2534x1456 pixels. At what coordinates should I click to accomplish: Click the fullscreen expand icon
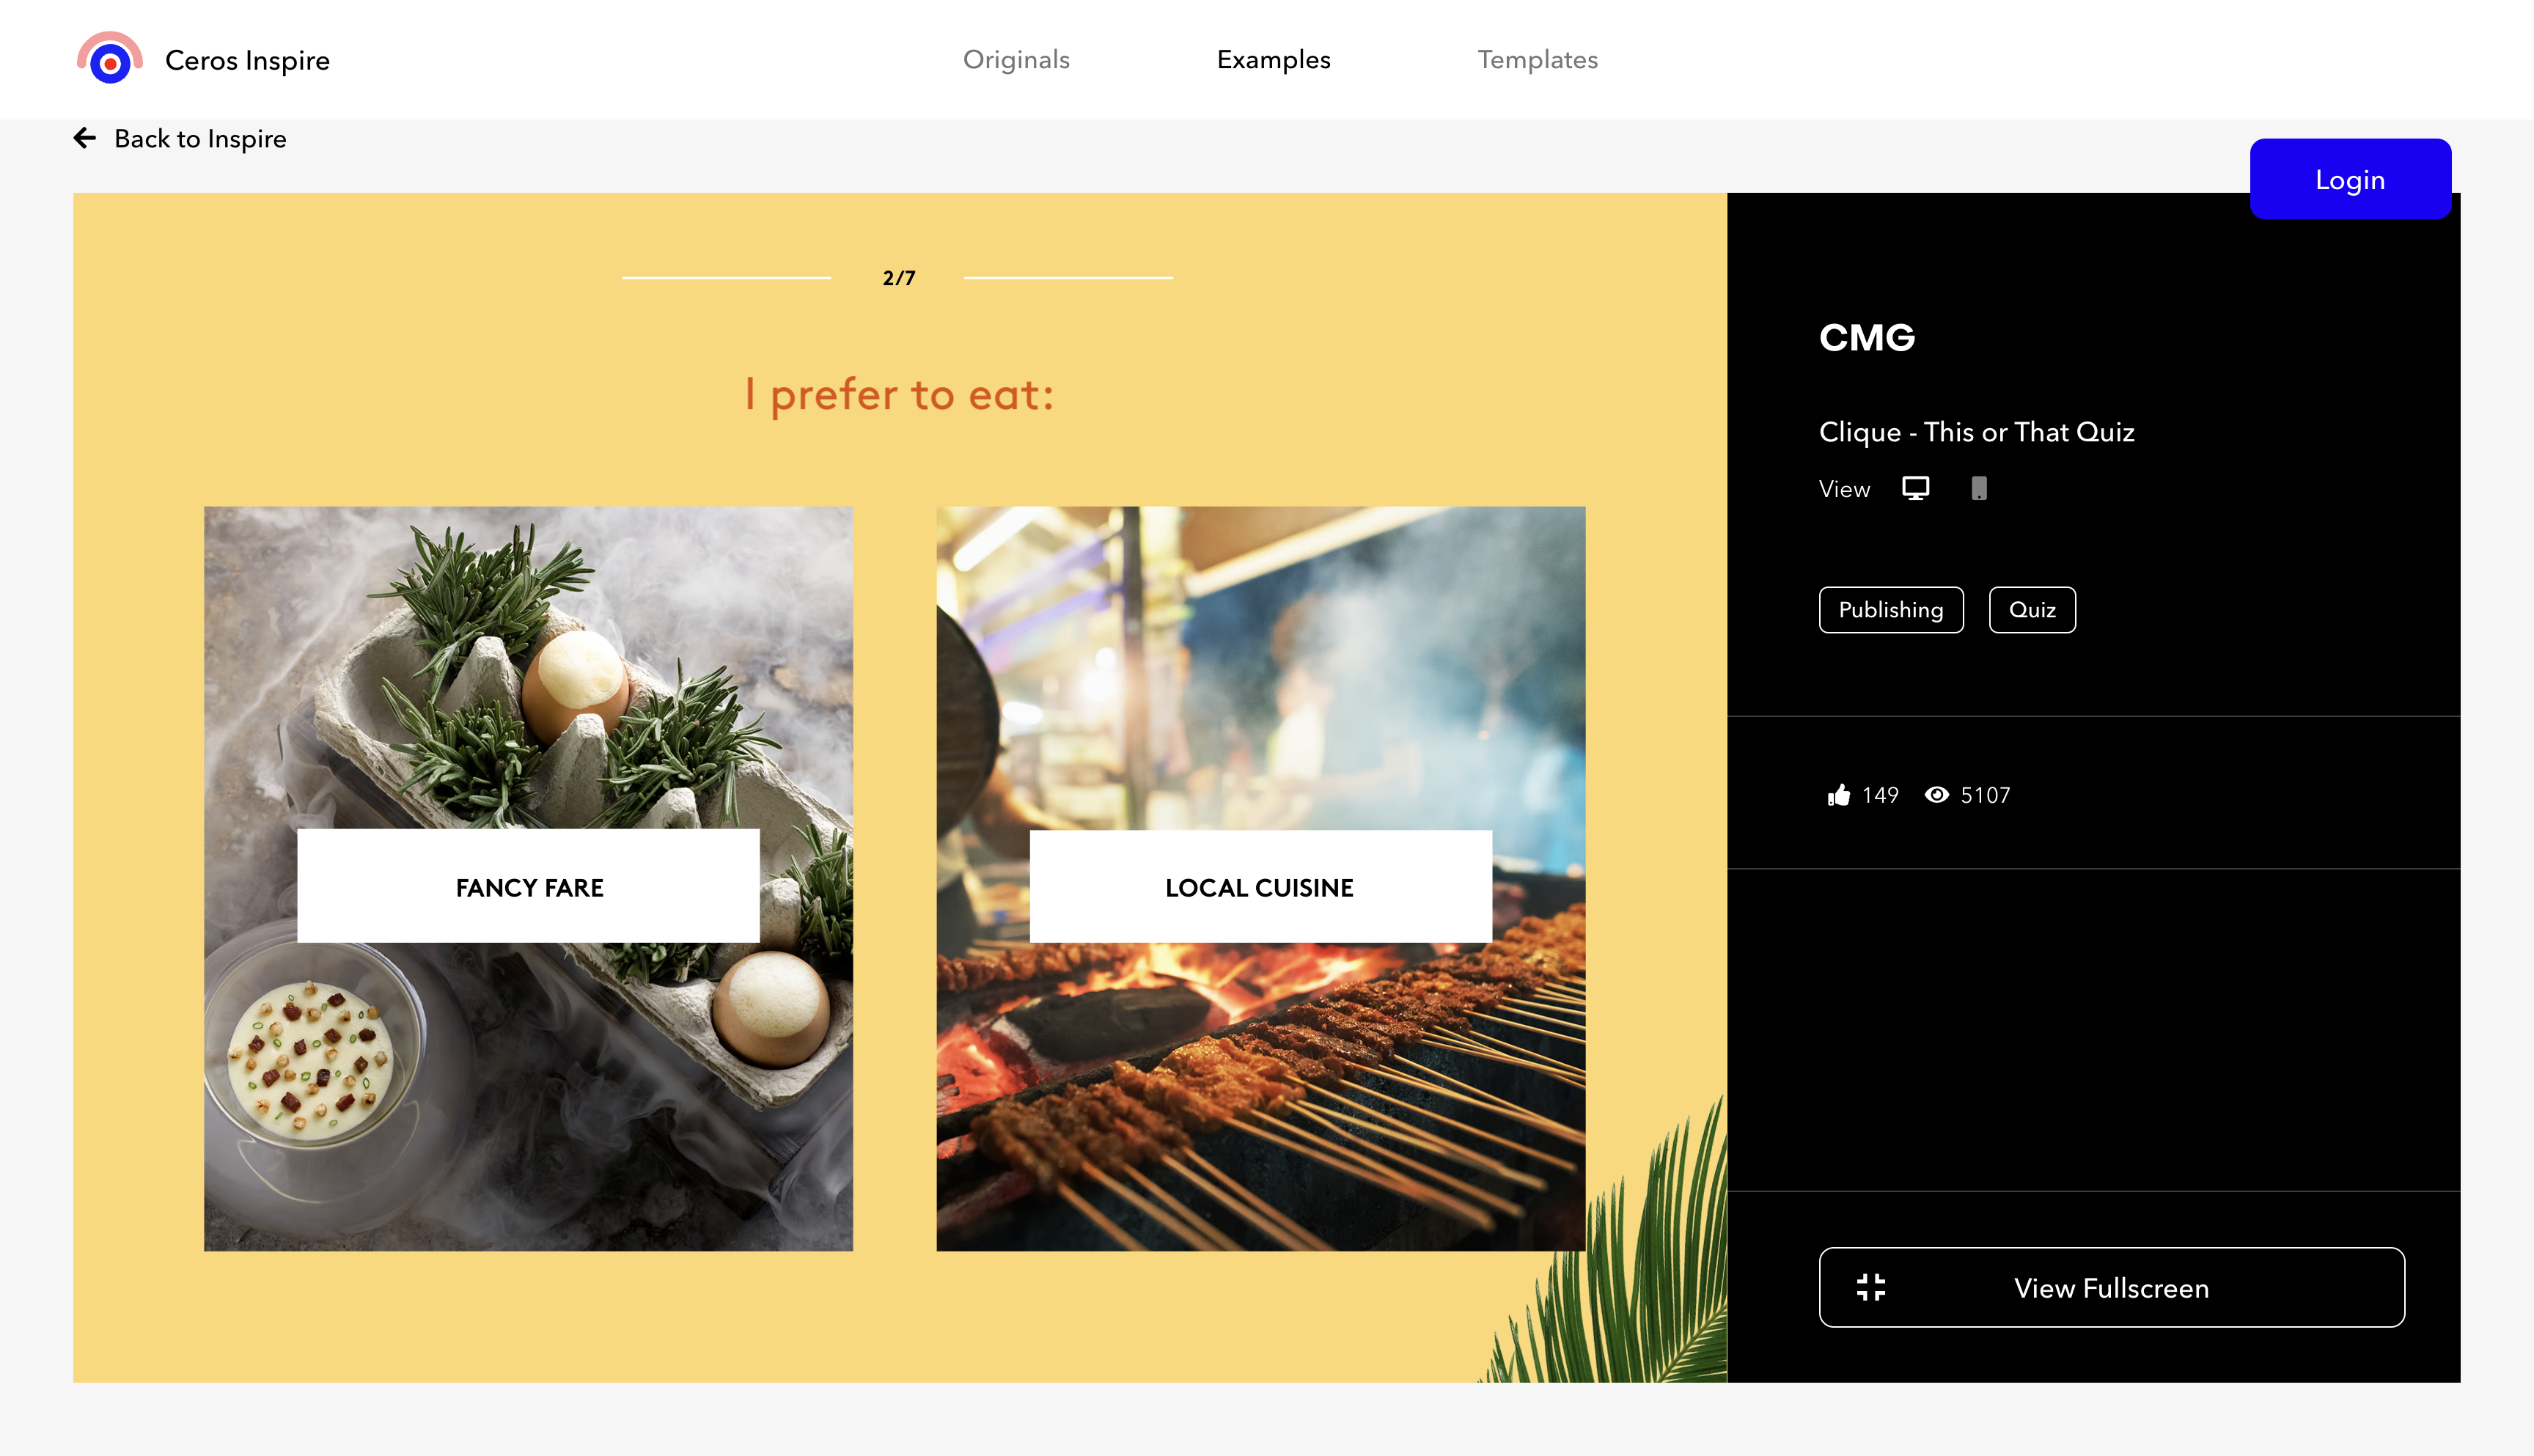(1871, 1289)
